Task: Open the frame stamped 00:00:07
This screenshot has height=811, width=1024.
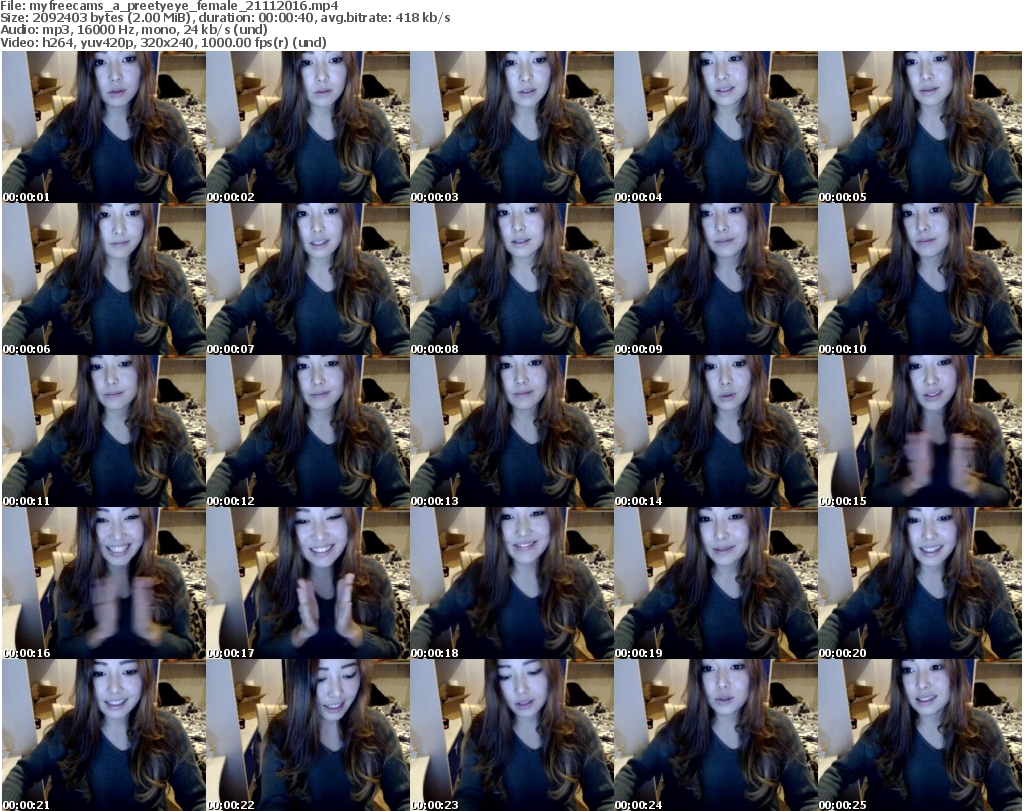Action: coord(308,279)
